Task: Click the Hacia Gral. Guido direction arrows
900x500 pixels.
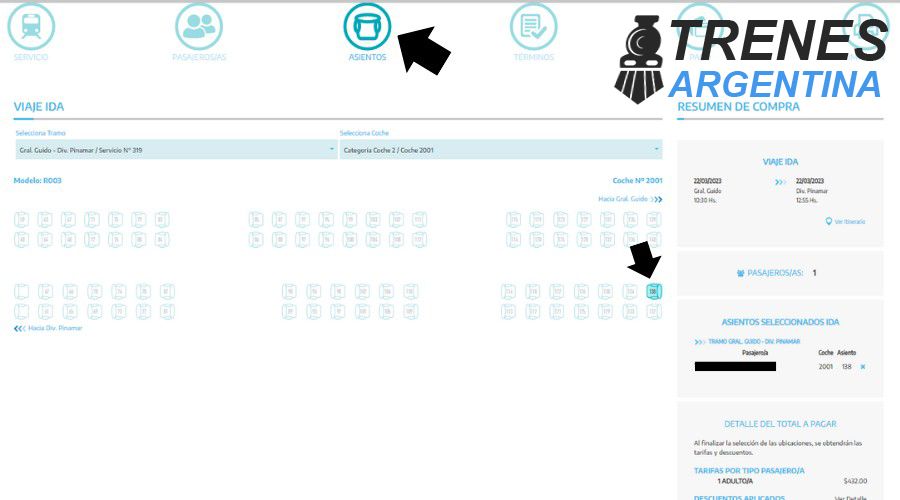Action: coord(657,199)
